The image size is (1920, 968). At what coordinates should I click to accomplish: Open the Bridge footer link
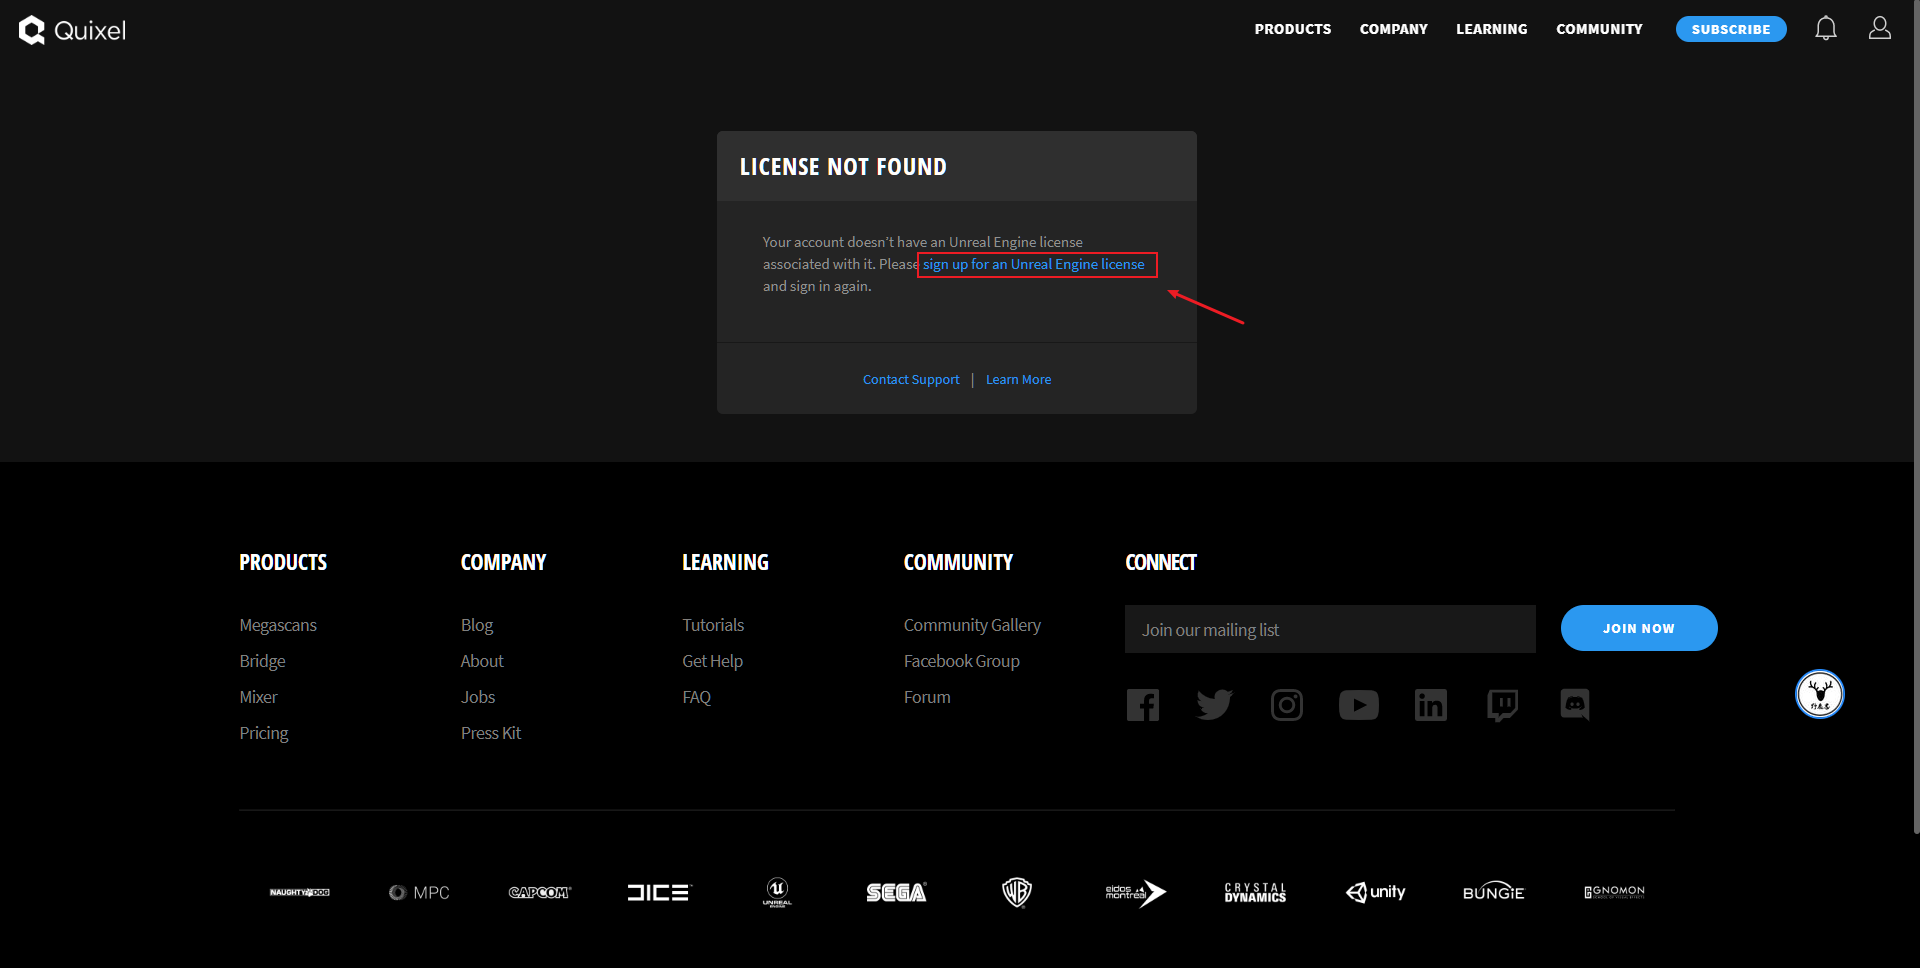click(x=262, y=661)
